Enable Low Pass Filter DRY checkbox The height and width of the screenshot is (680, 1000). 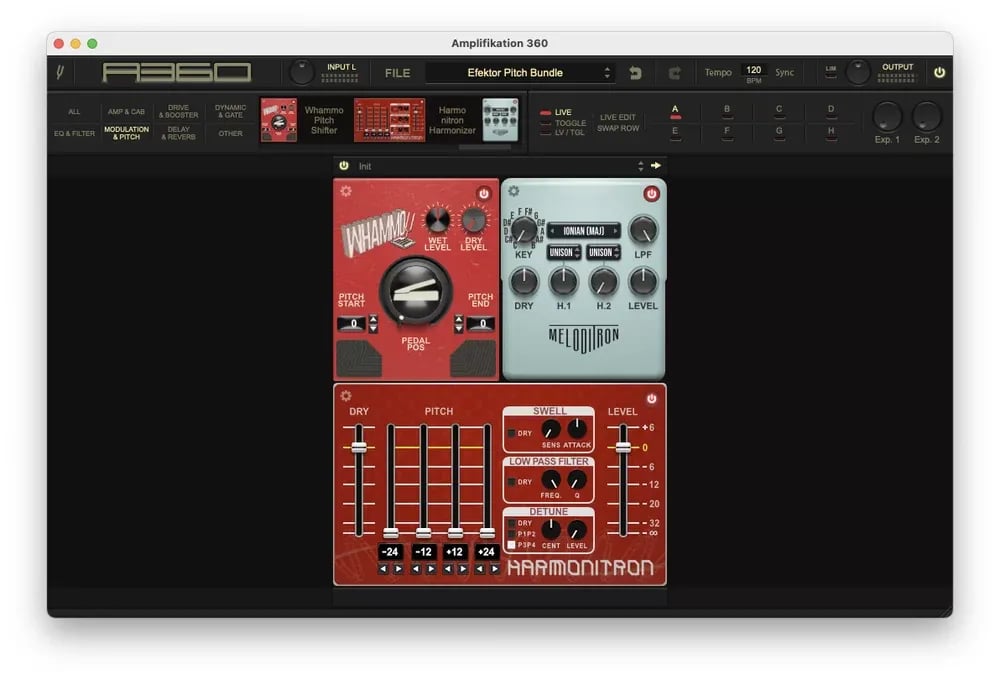[511, 482]
